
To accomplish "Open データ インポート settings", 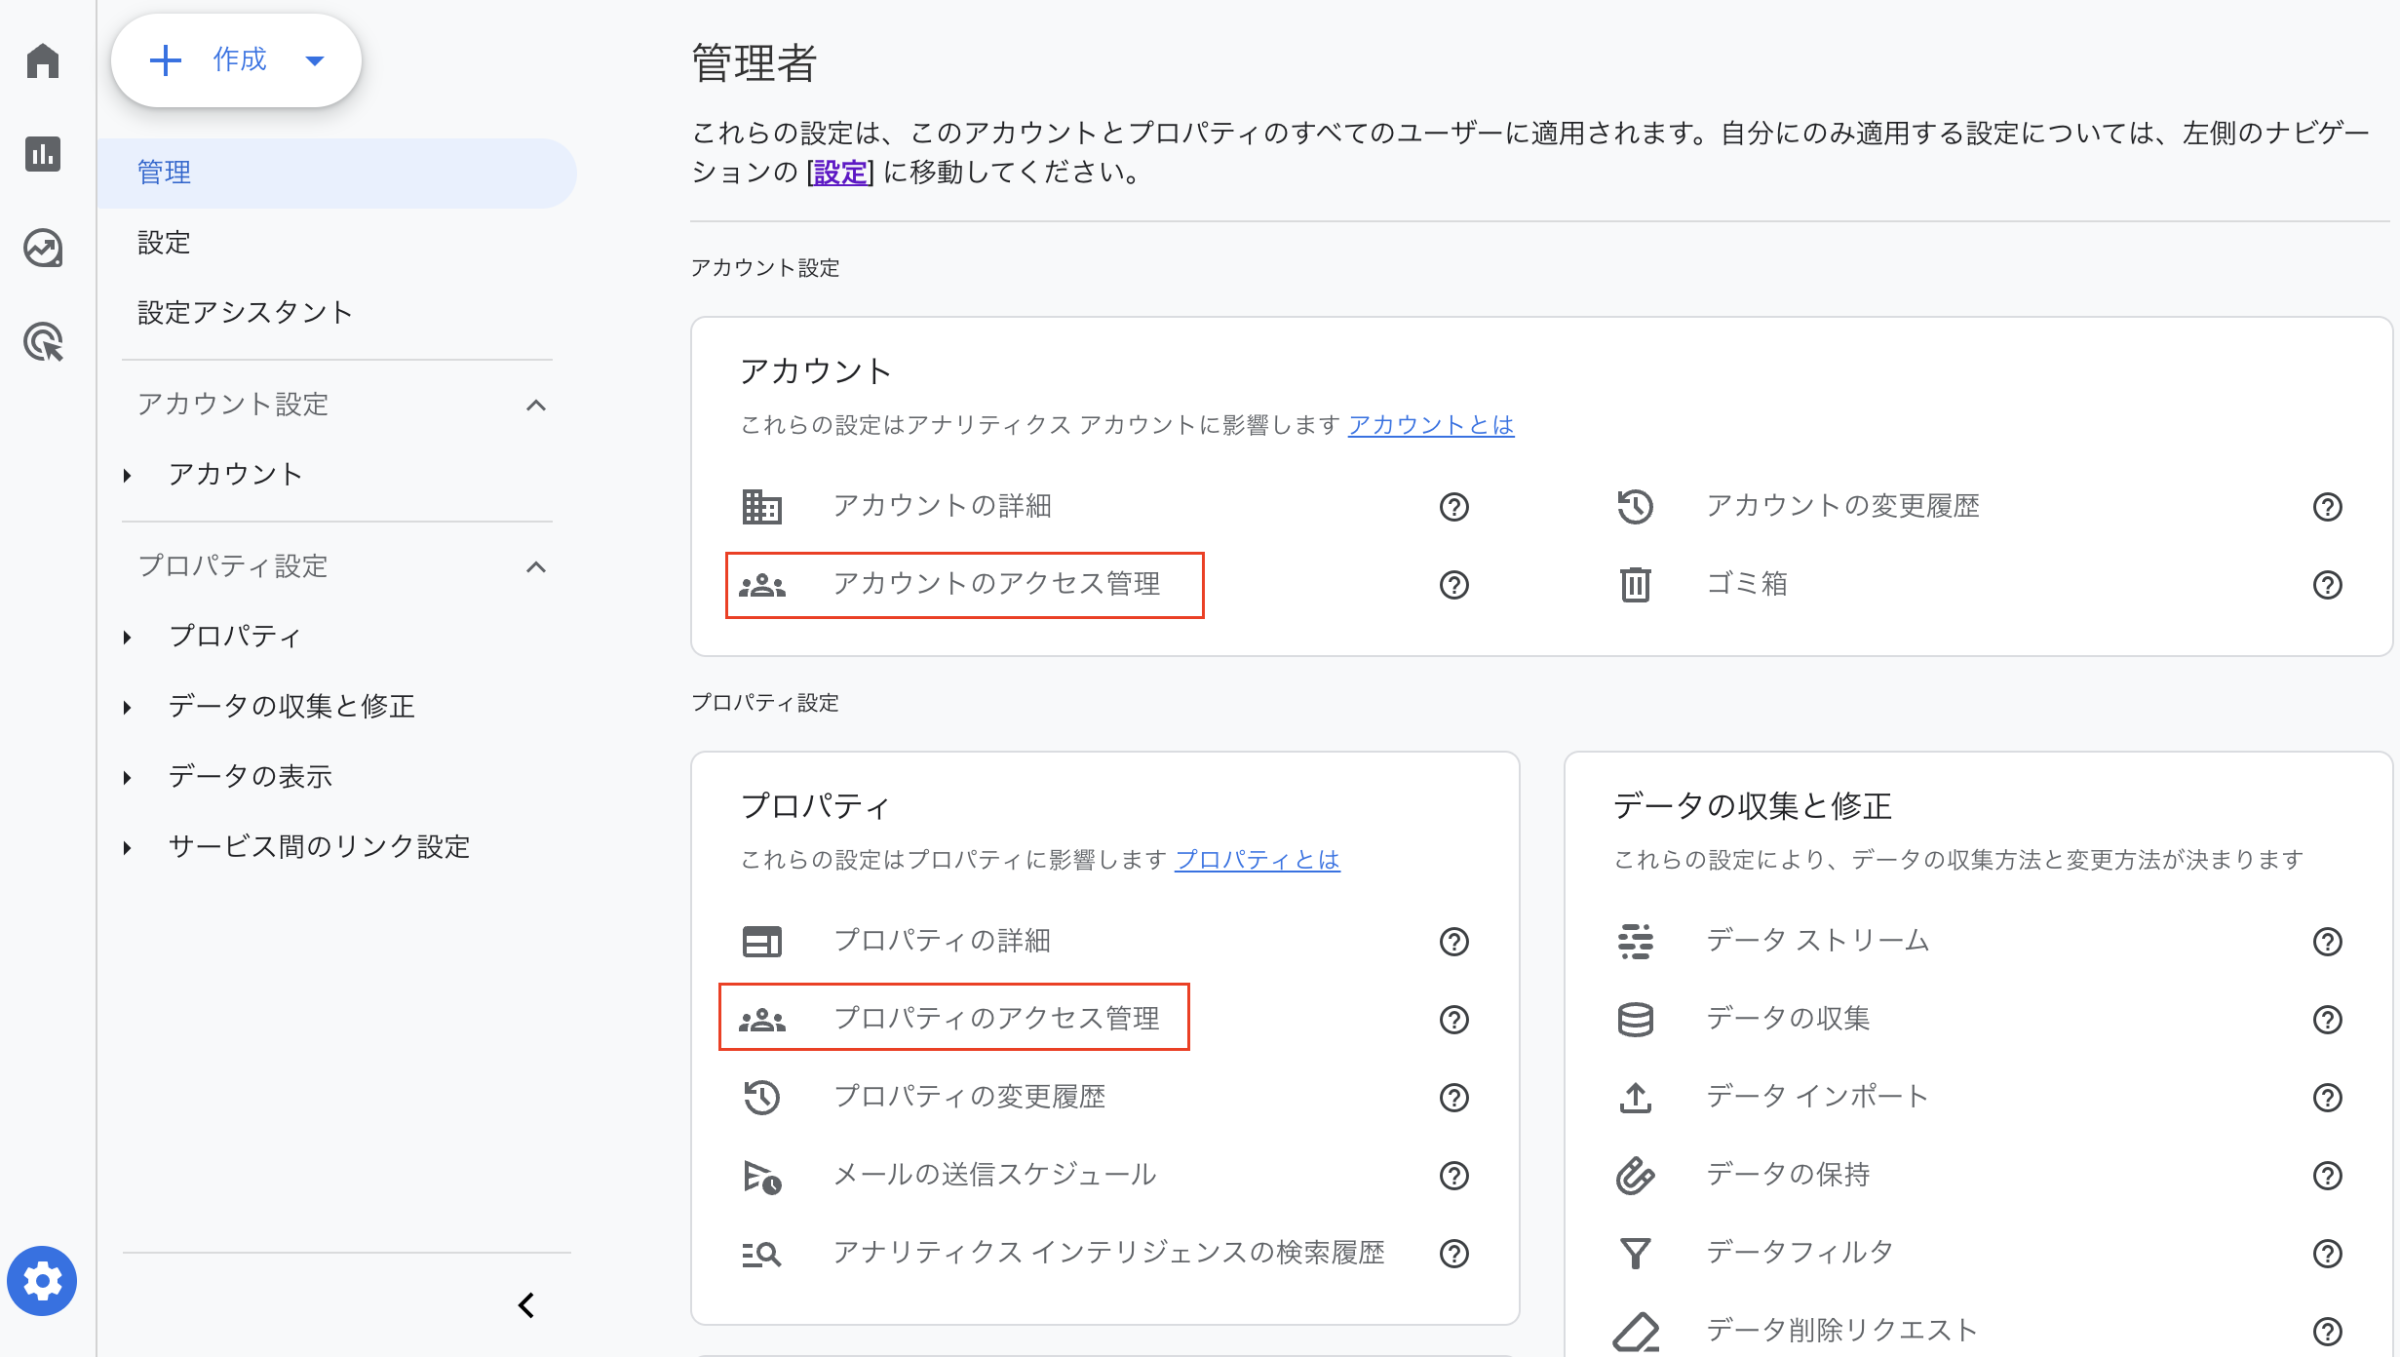I will (x=1817, y=1097).
